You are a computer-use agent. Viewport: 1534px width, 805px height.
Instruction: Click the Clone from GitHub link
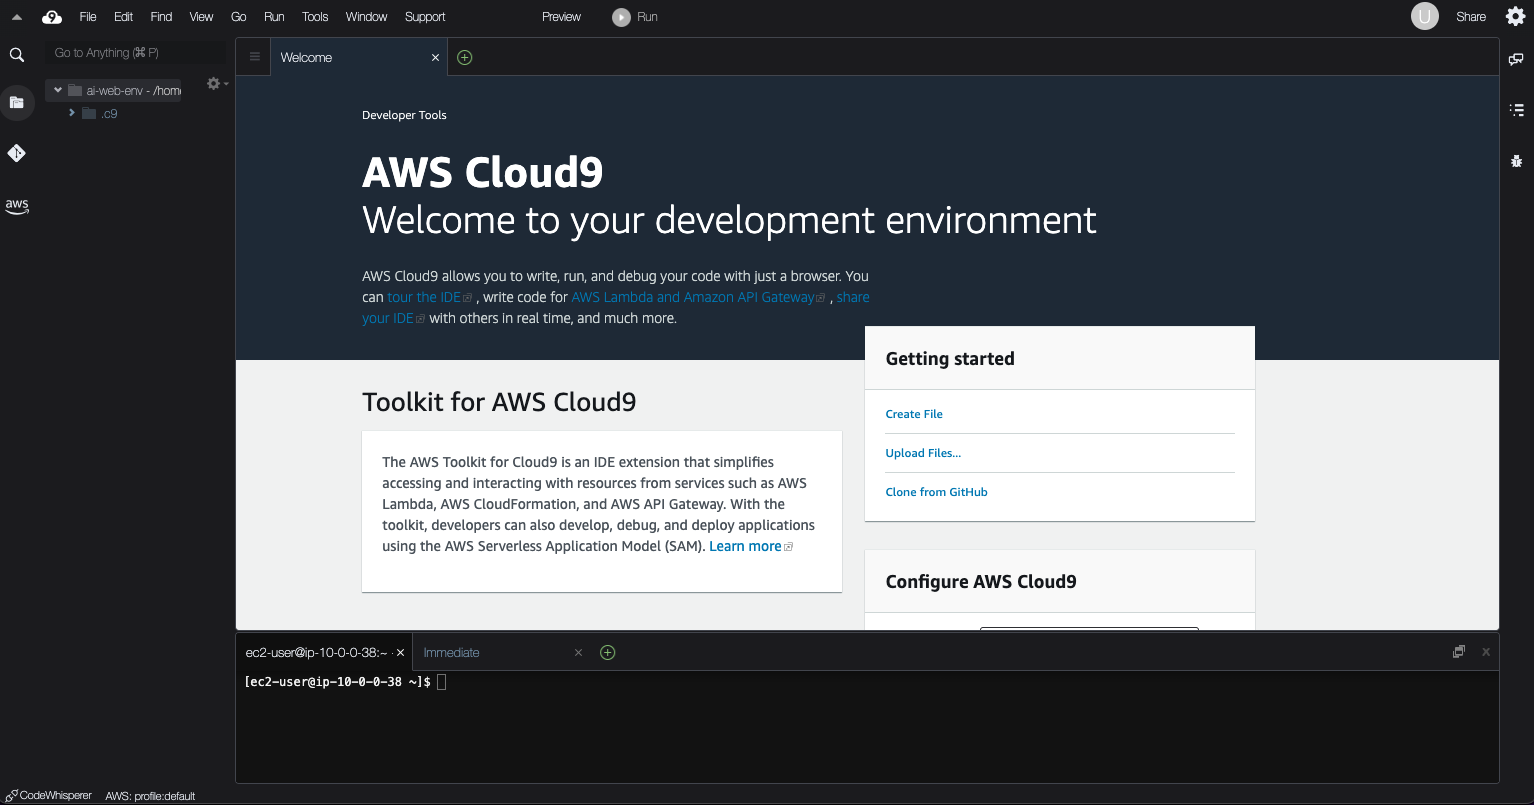(x=936, y=492)
